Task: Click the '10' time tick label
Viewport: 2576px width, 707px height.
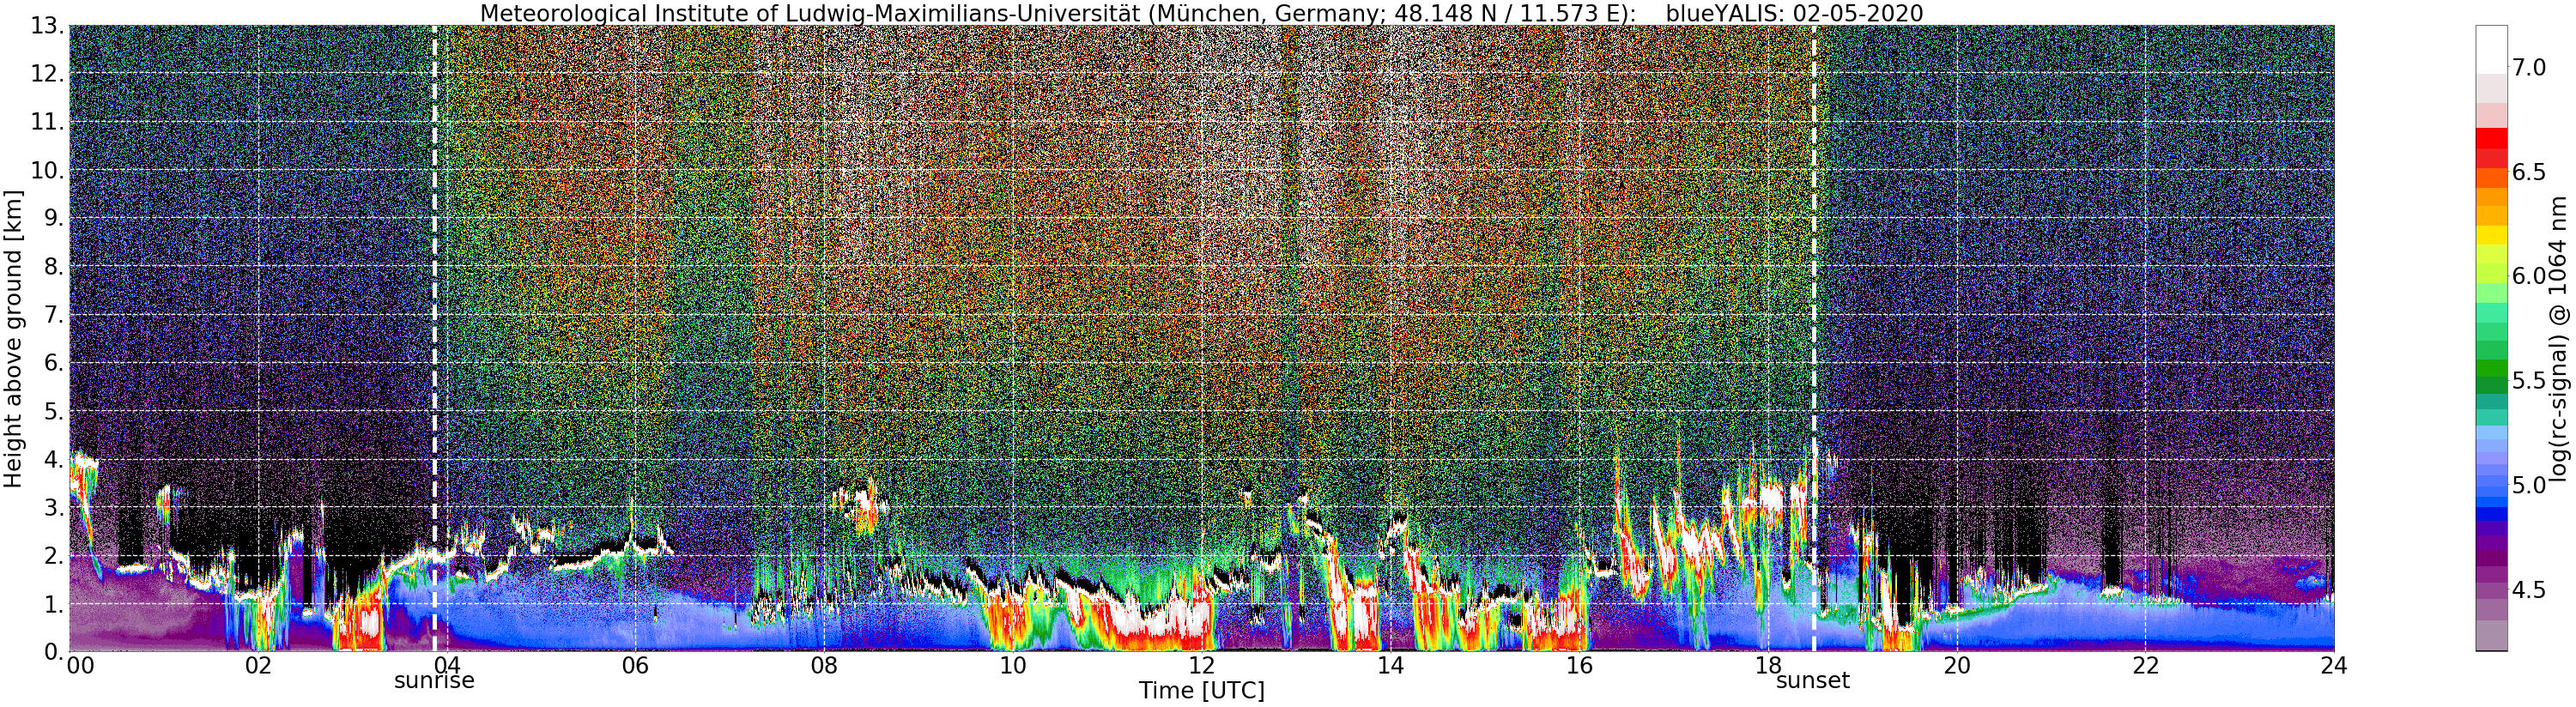Action: pos(1012,666)
